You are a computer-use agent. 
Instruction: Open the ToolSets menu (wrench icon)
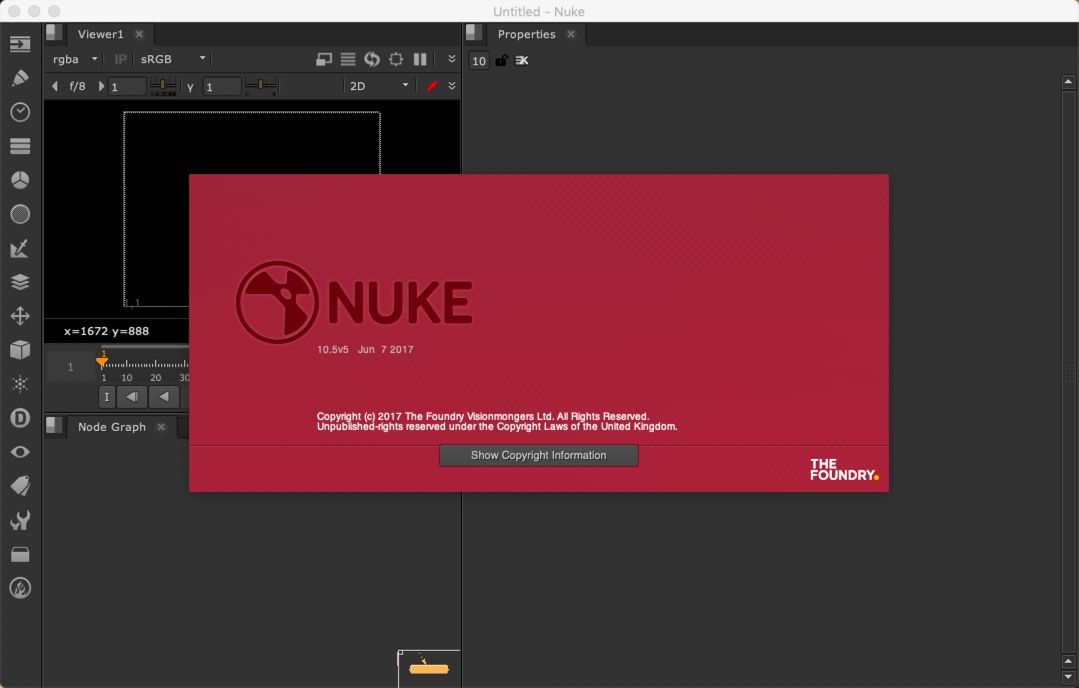[x=20, y=520]
